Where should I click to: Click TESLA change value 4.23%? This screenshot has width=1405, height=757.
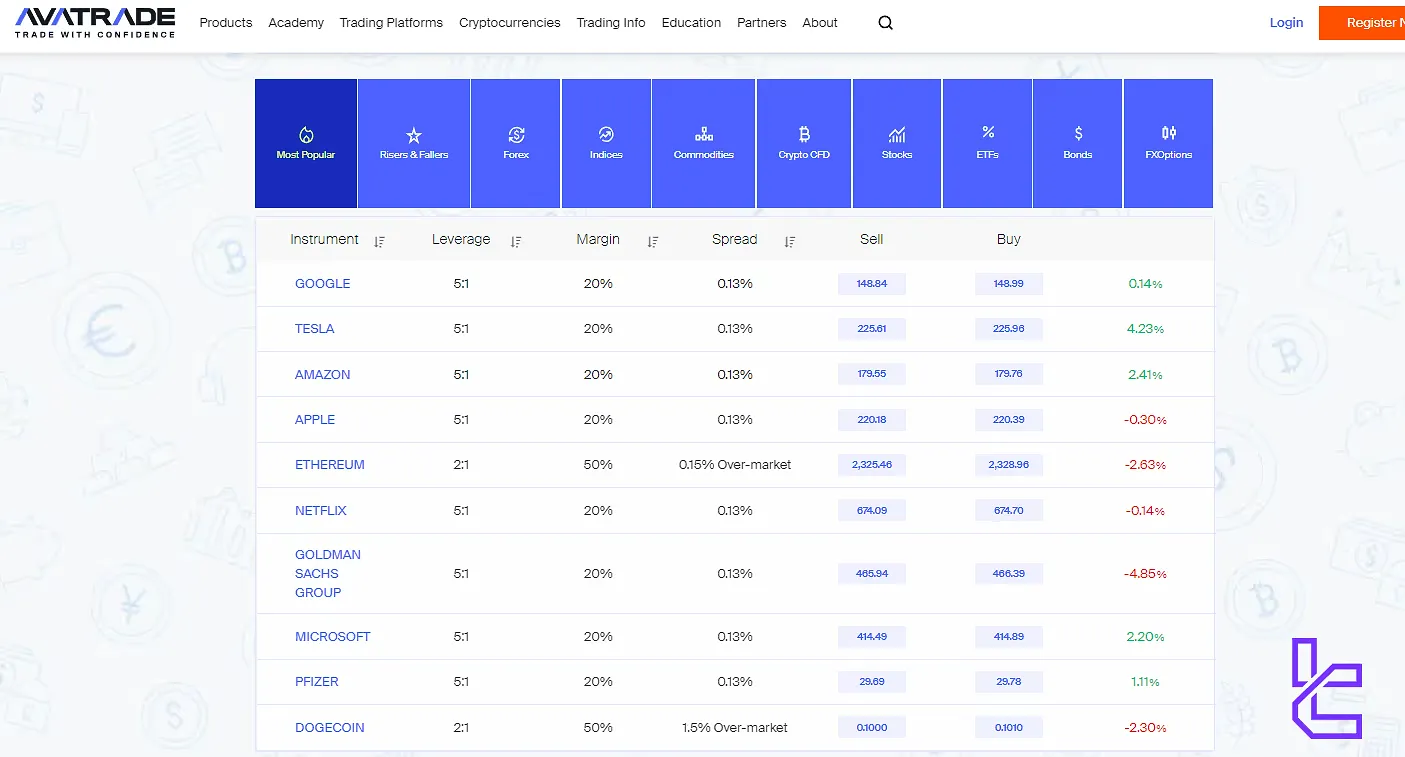click(1145, 329)
